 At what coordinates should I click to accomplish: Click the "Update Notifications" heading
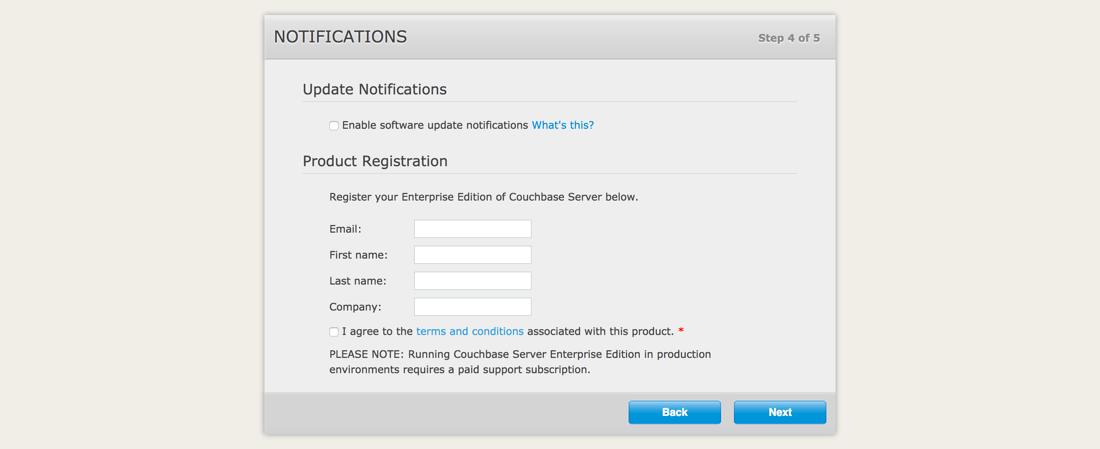(x=375, y=90)
